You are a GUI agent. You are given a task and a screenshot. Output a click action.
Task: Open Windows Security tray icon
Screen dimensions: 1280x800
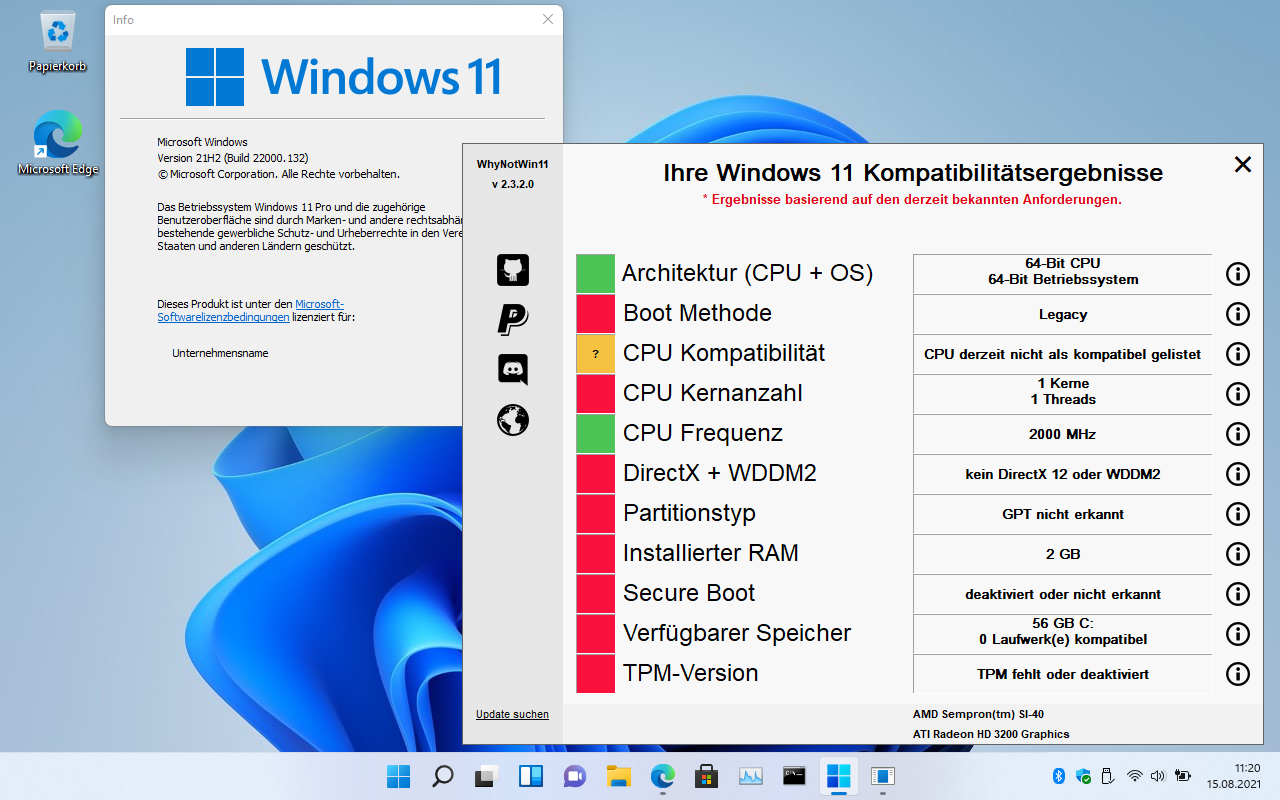pos(1083,775)
